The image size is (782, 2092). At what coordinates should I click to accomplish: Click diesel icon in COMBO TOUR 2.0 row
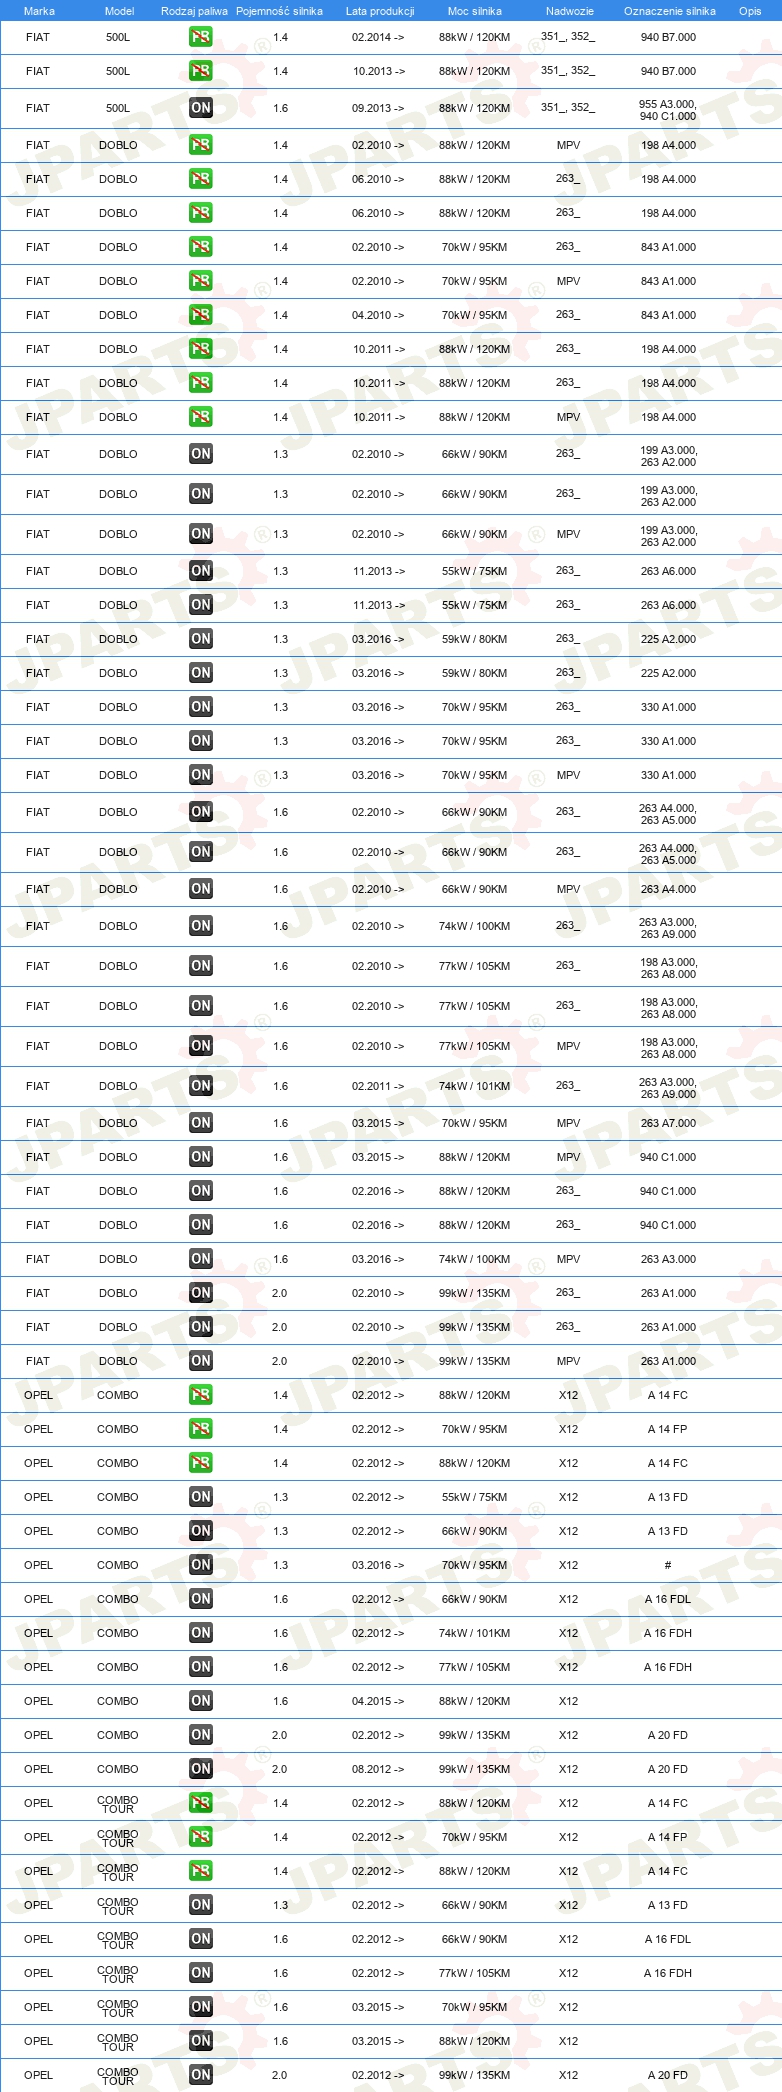click(201, 2075)
